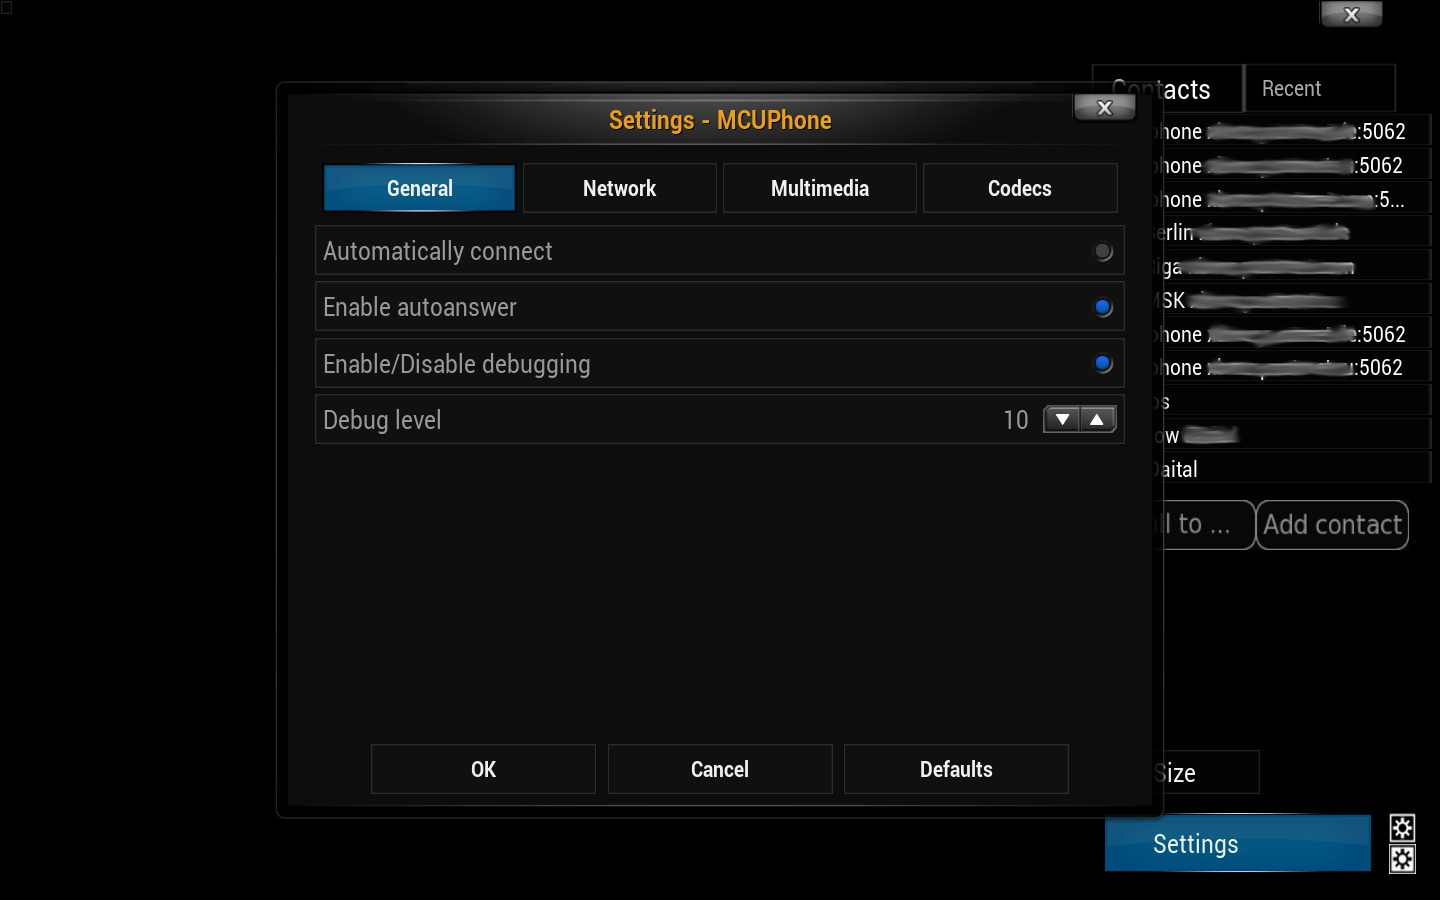Viewport: 1440px width, 900px height.
Task: Click the 'Automatically connect' label
Action: (x=437, y=251)
